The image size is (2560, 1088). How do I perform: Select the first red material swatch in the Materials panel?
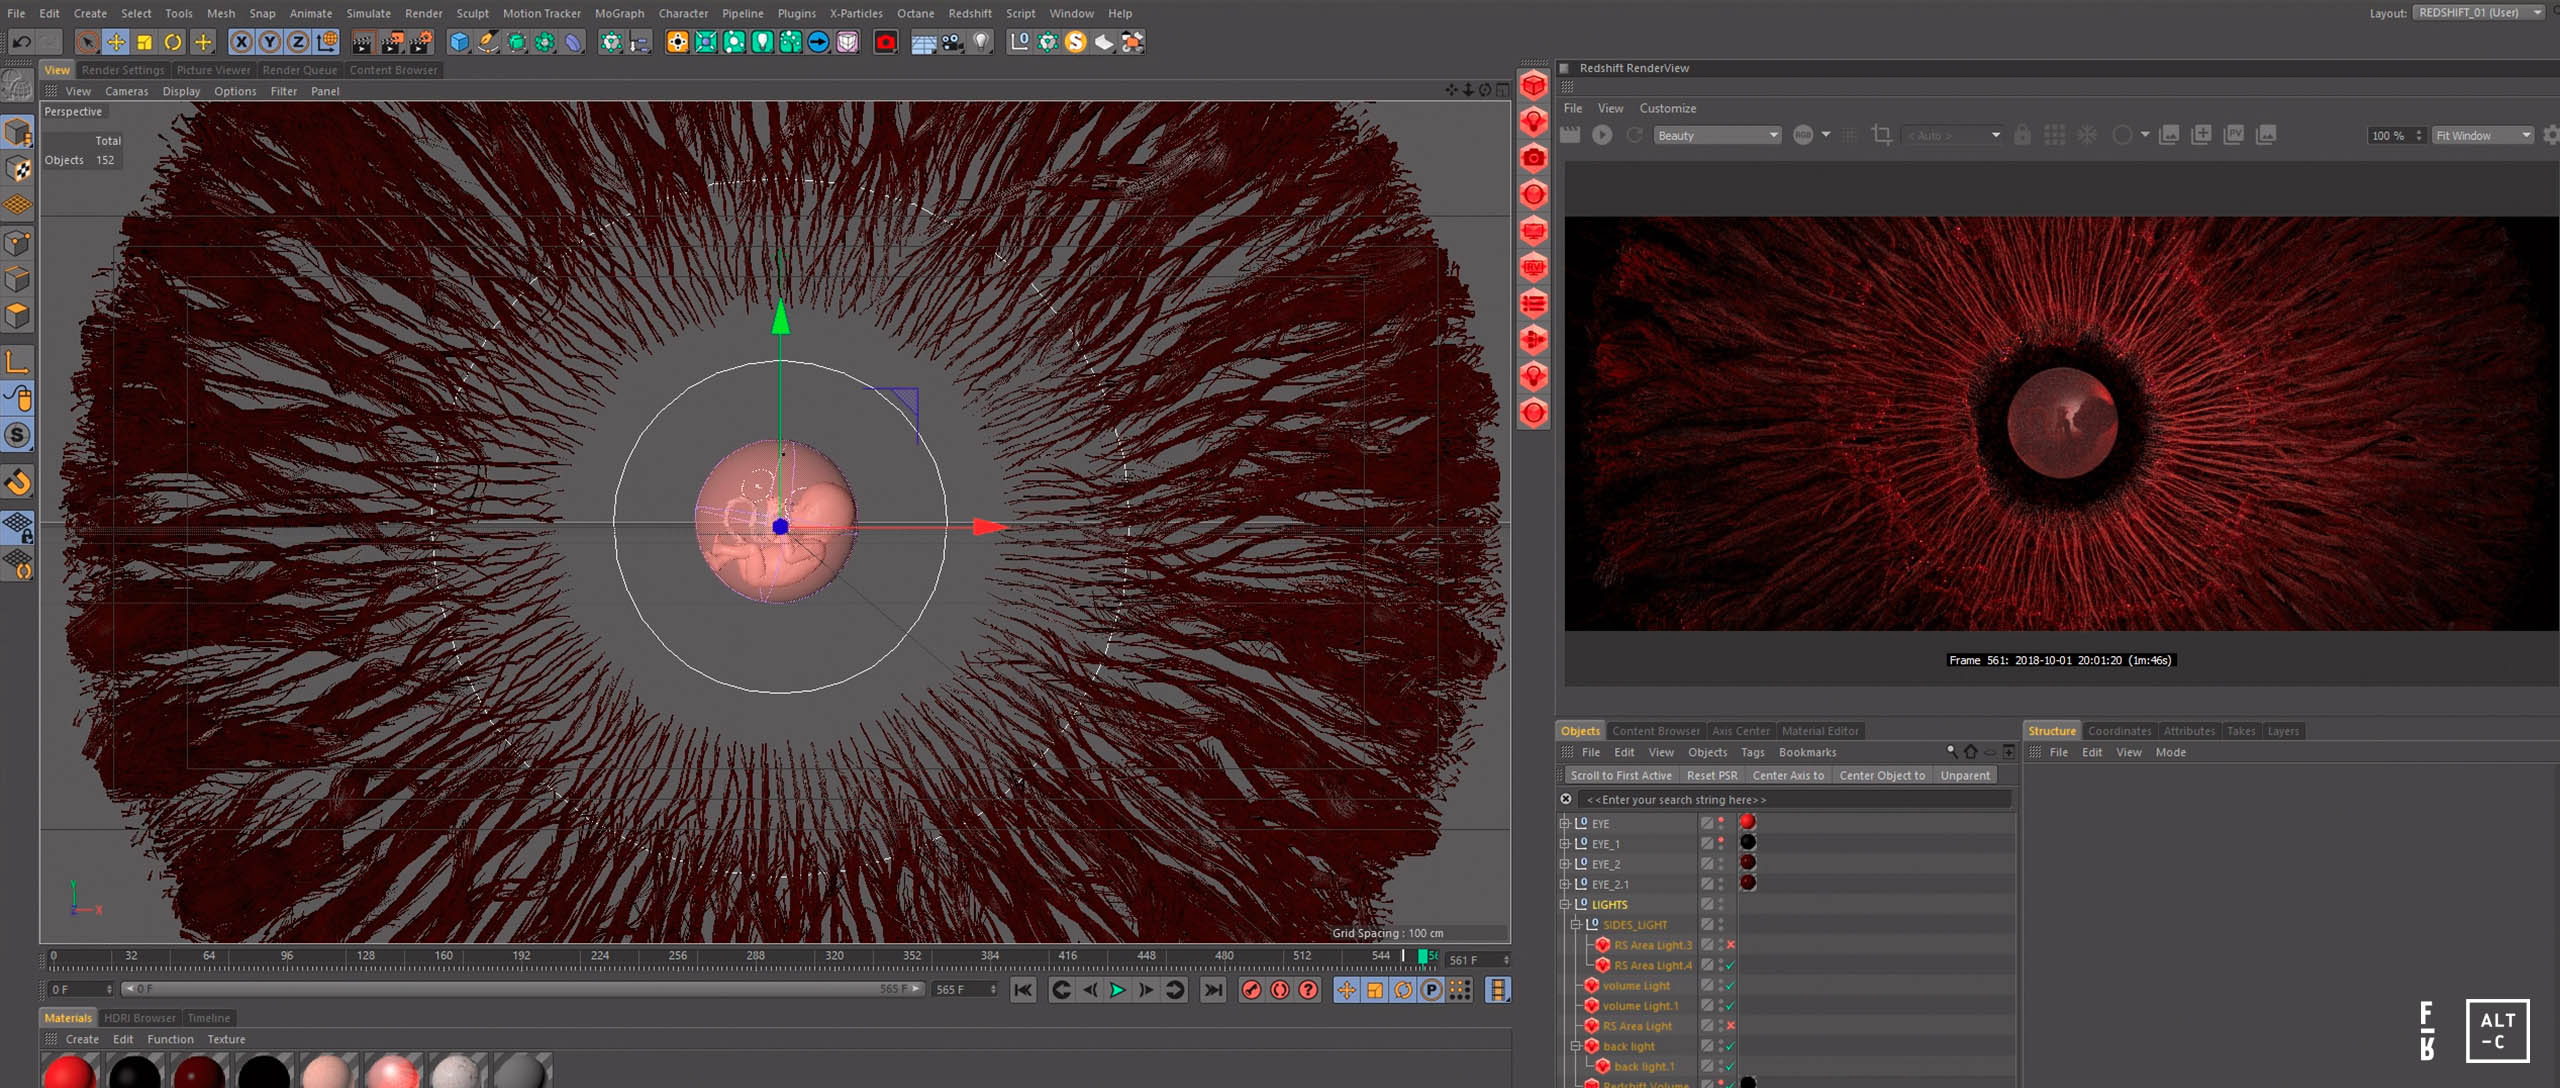[70, 1071]
